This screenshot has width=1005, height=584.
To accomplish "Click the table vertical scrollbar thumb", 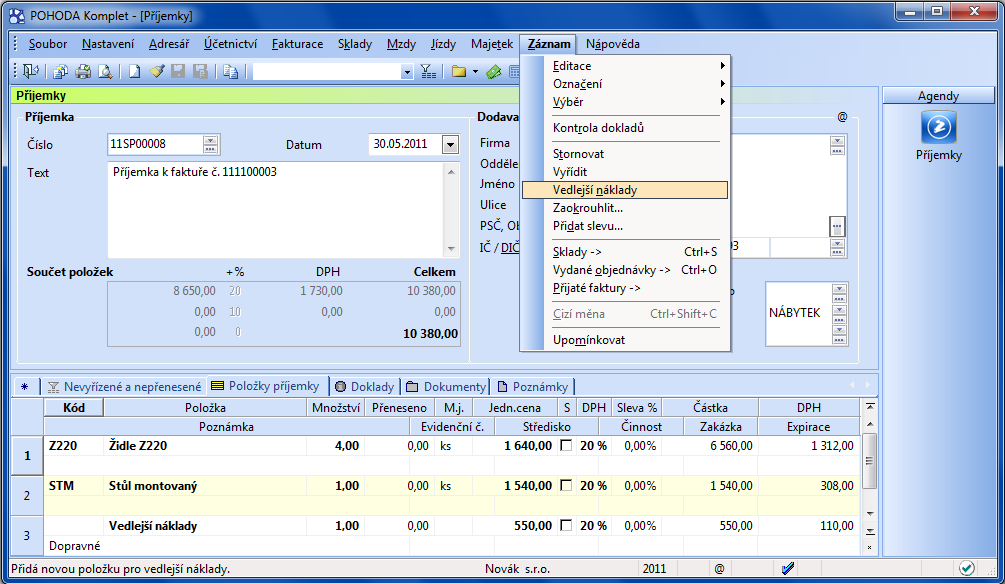I will tap(869, 460).
